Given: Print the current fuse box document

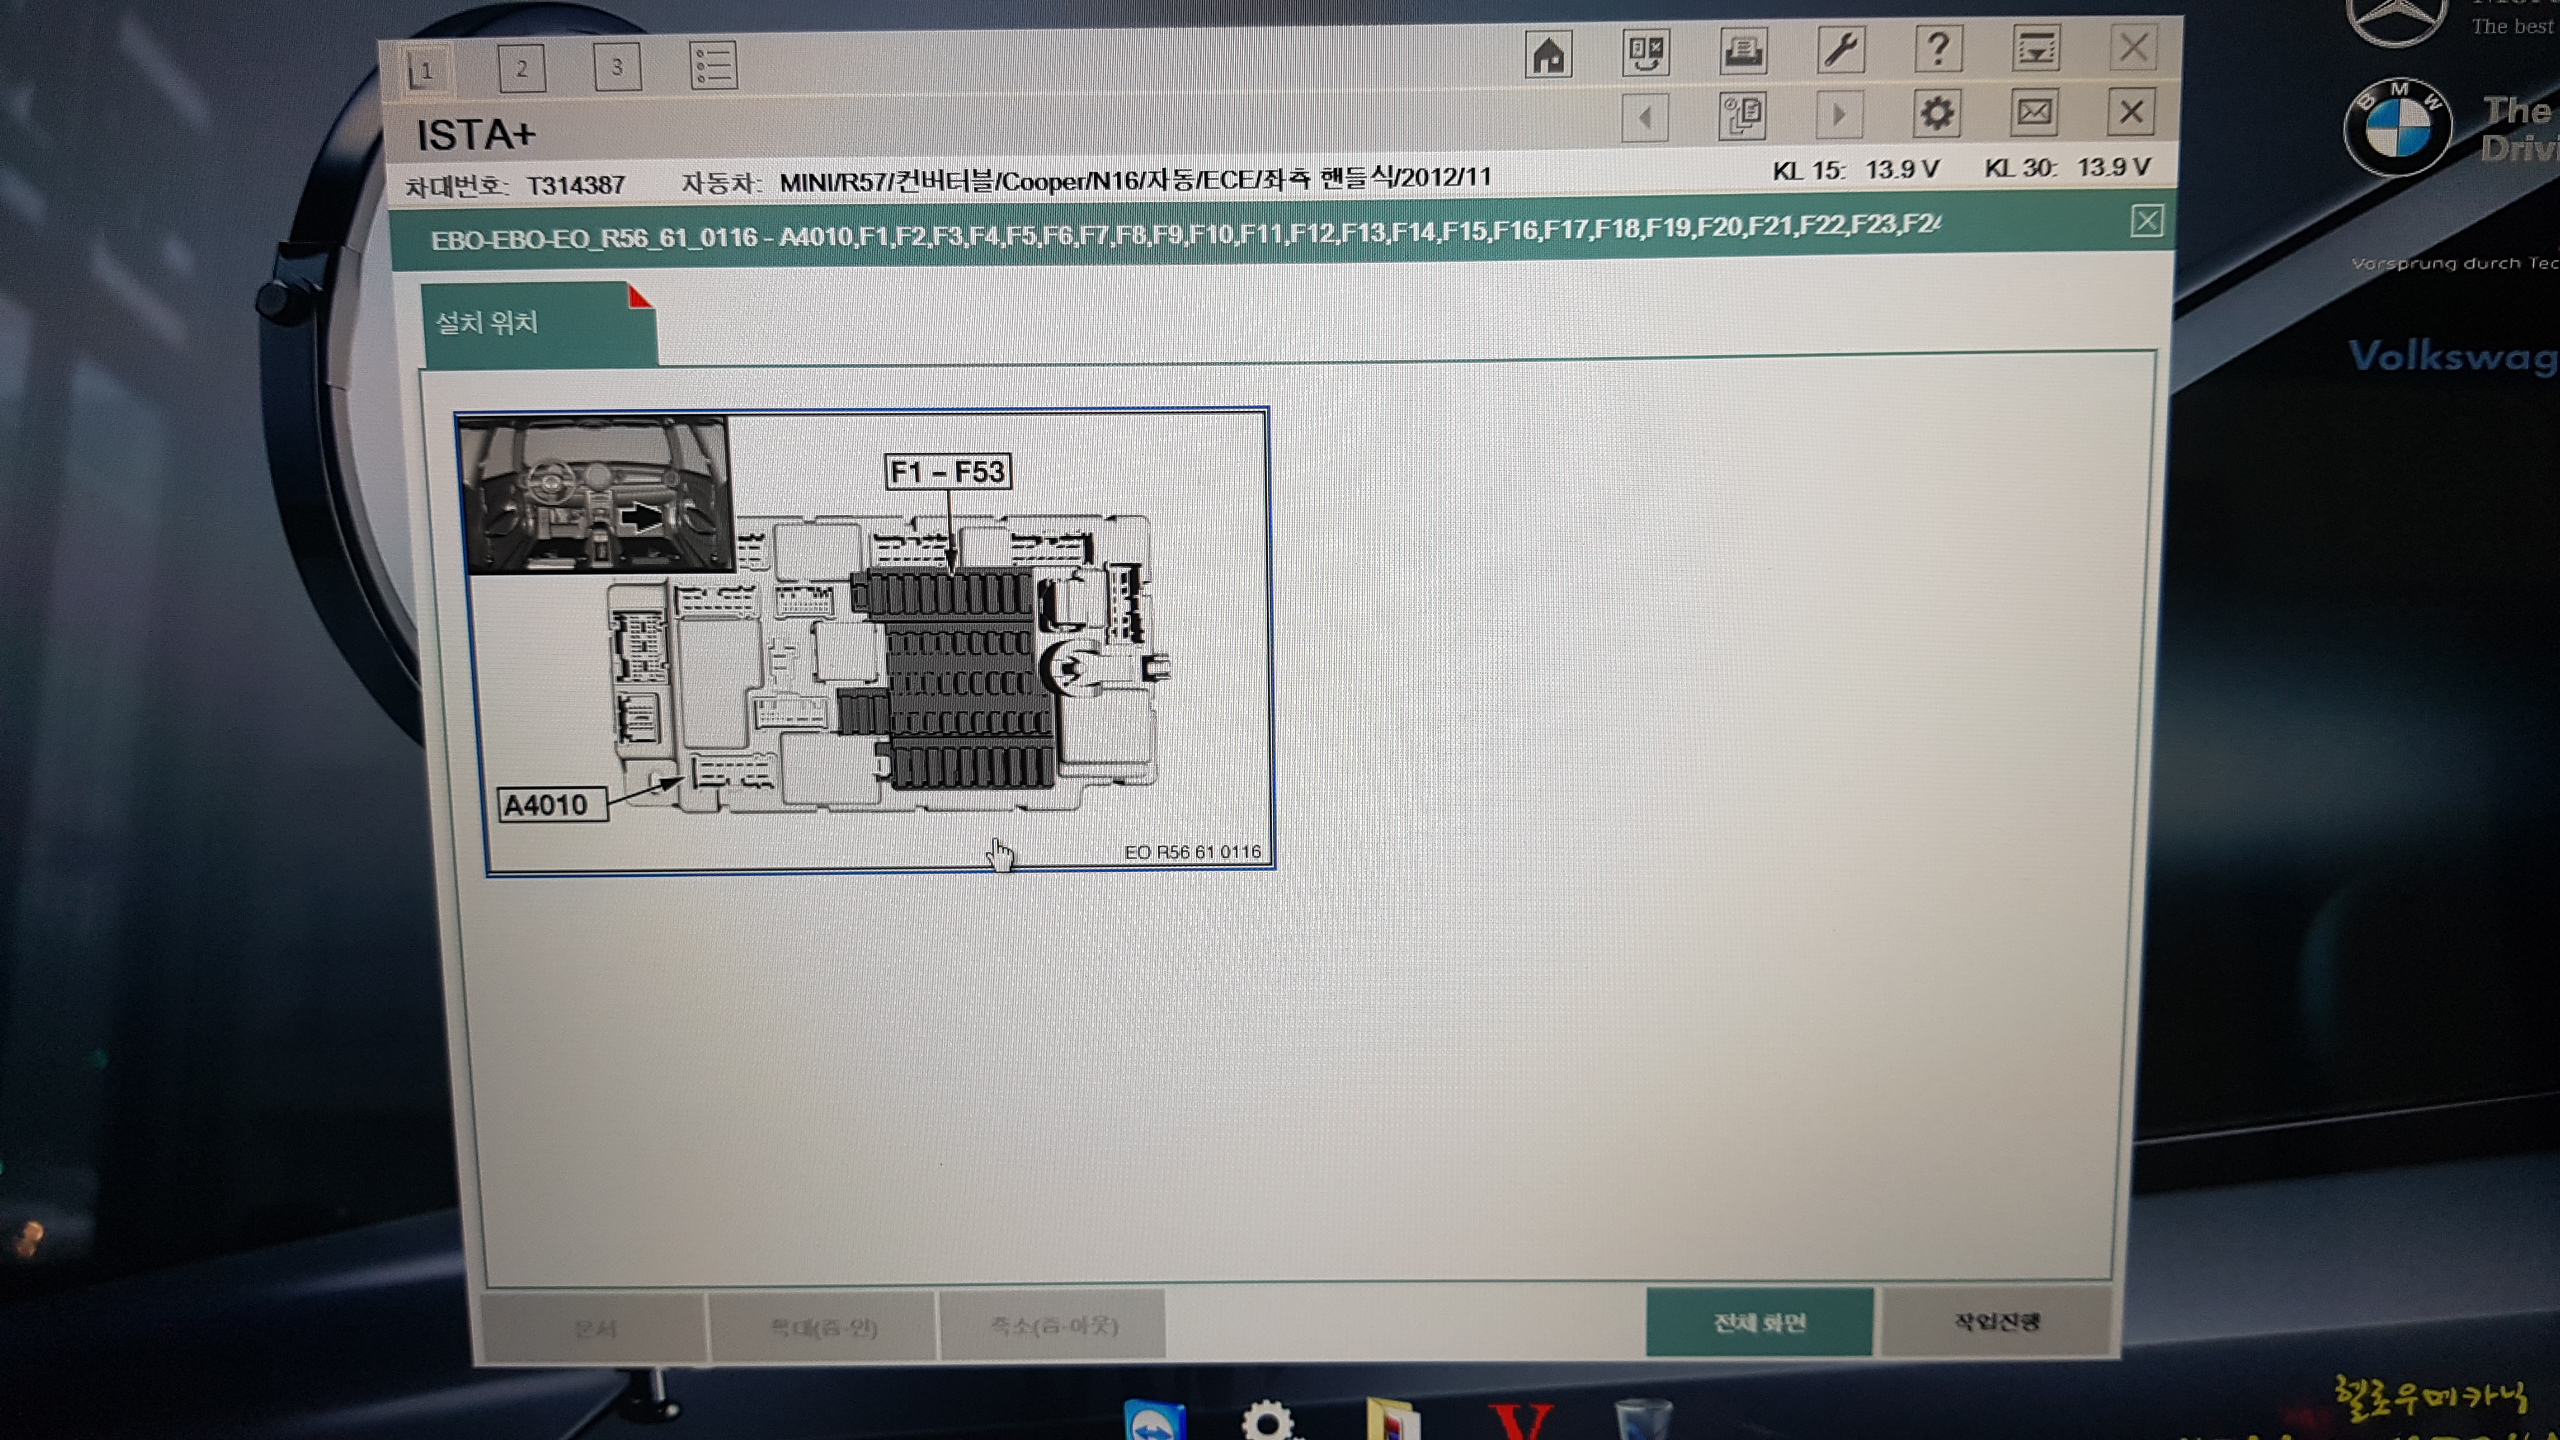Looking at the screenshot, I should 1743,51.
